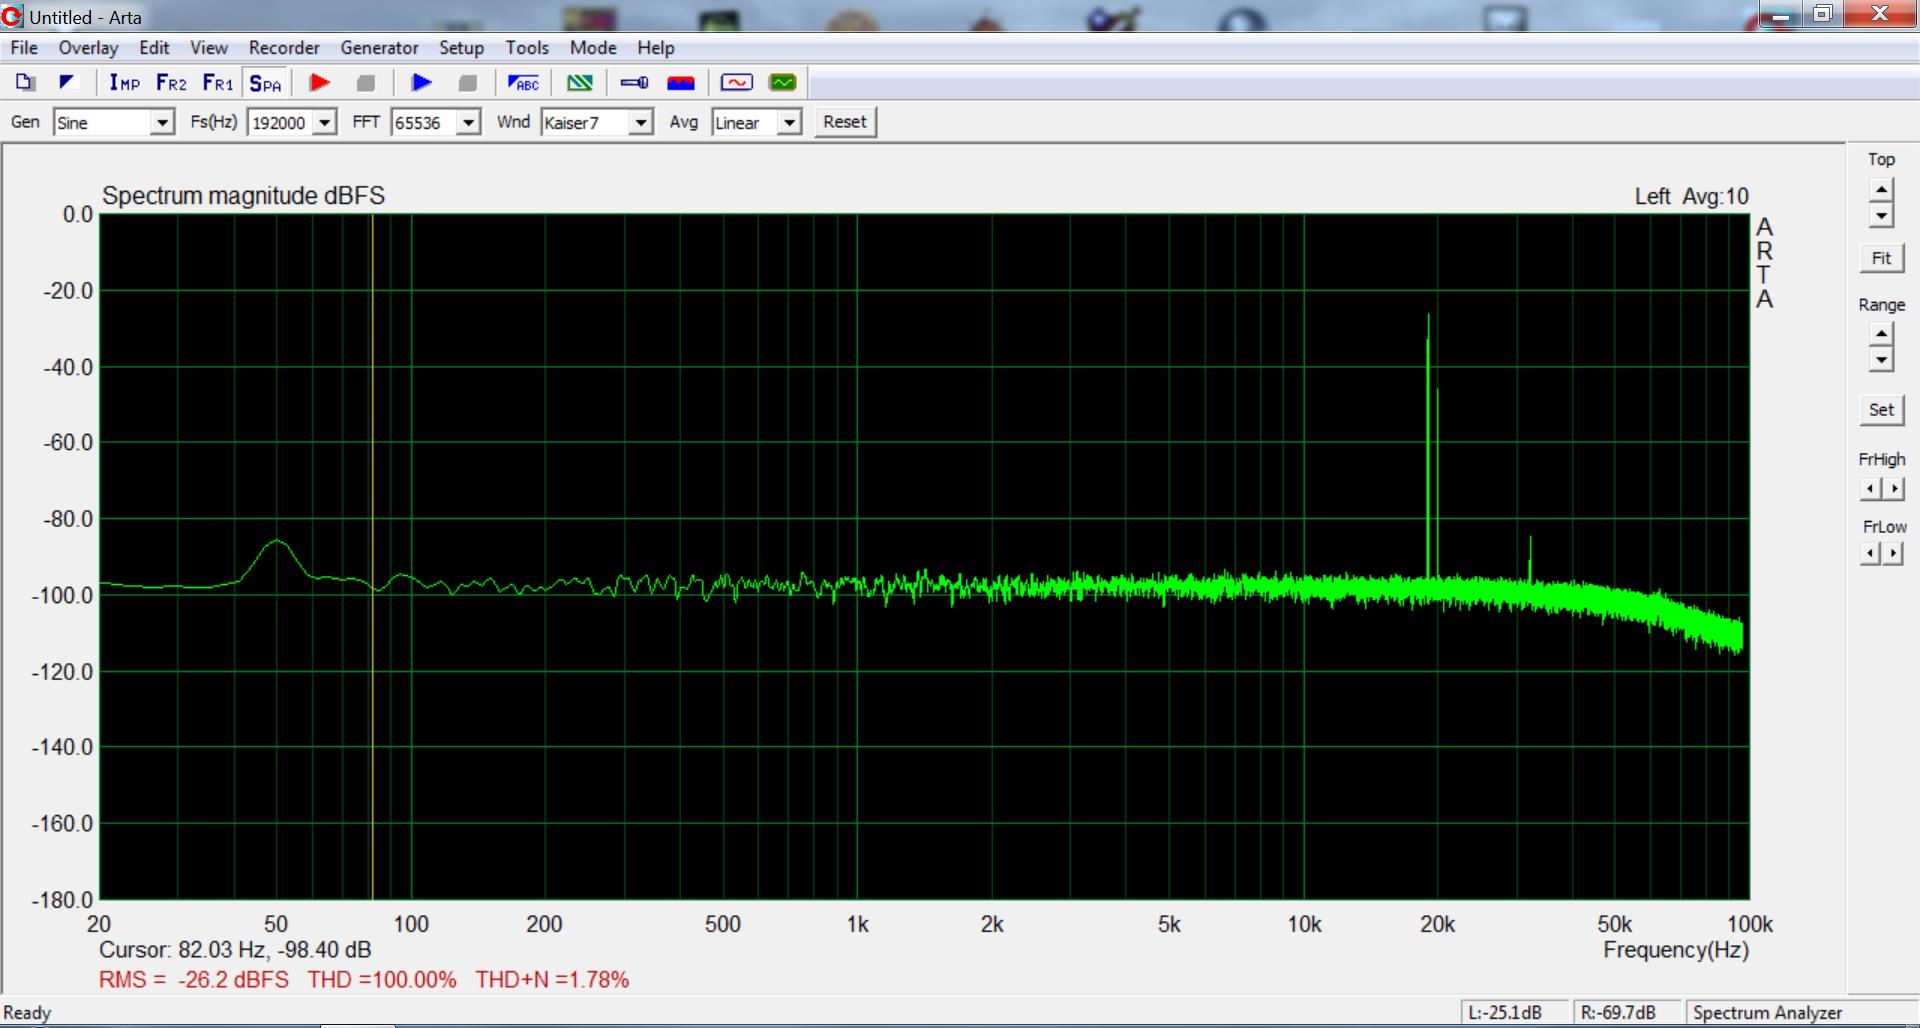The width and height of the screenshot is (1924, 1028).
Task: Open the View menu
Action: [x=209, y=48]
